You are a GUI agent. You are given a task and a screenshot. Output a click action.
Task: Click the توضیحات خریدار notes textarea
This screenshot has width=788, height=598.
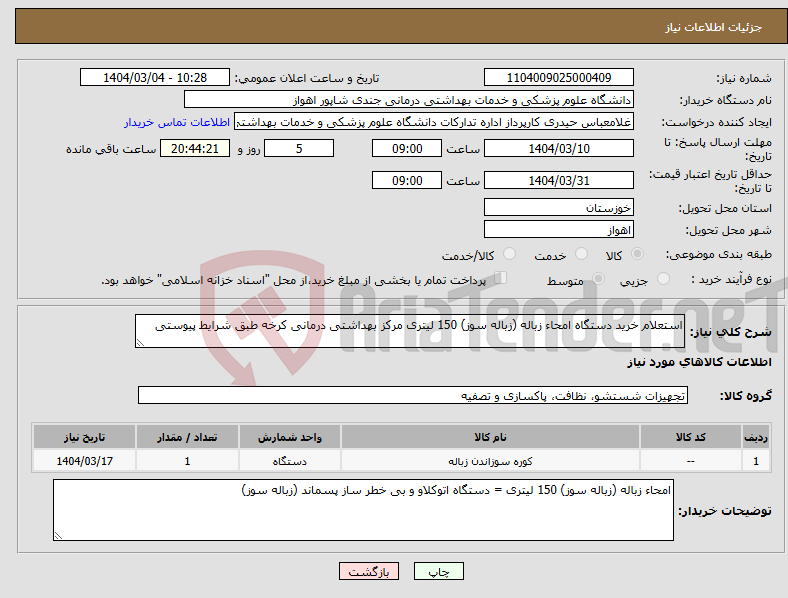click(363, 510)
